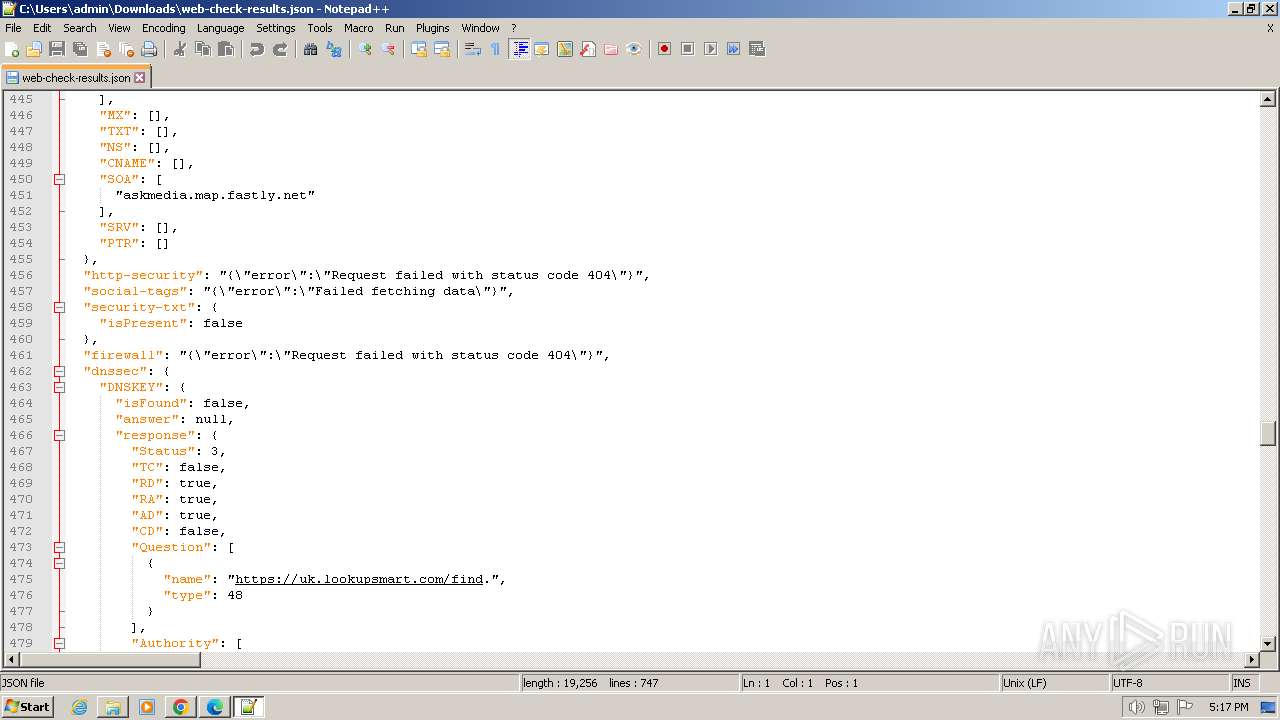Click the Cut scissors icon
This screenshot has width=1280, height=720.
tap(180, 49)
